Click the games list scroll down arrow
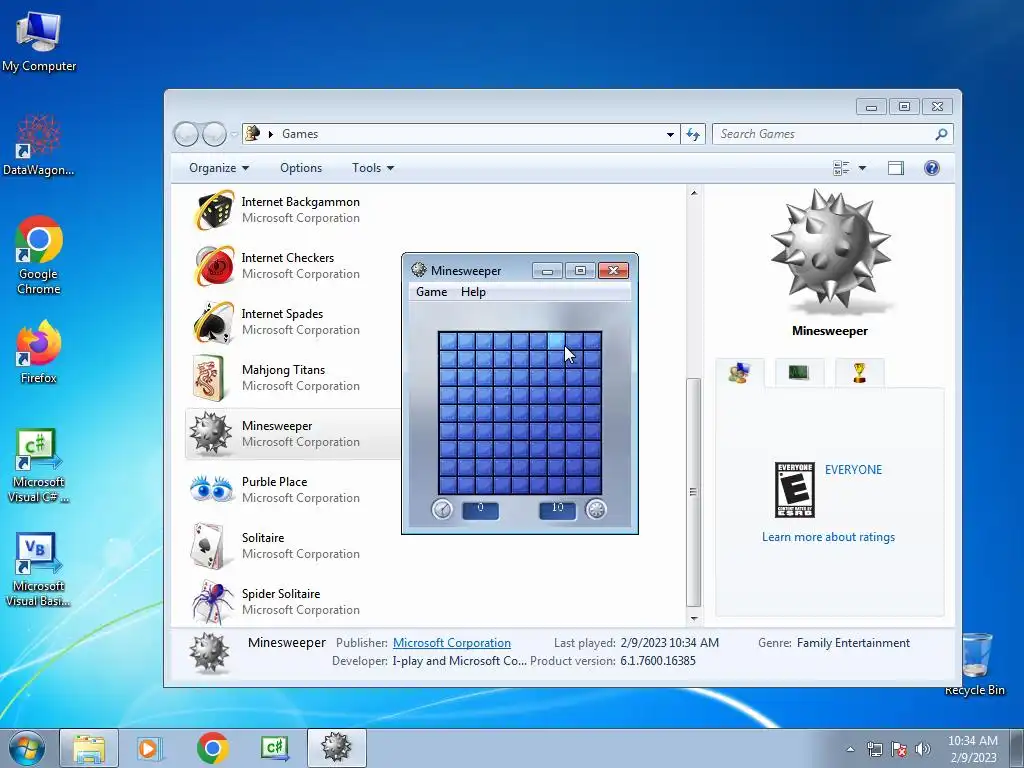Viewport: 1024px width, 768px height. (x=694, y=618)
